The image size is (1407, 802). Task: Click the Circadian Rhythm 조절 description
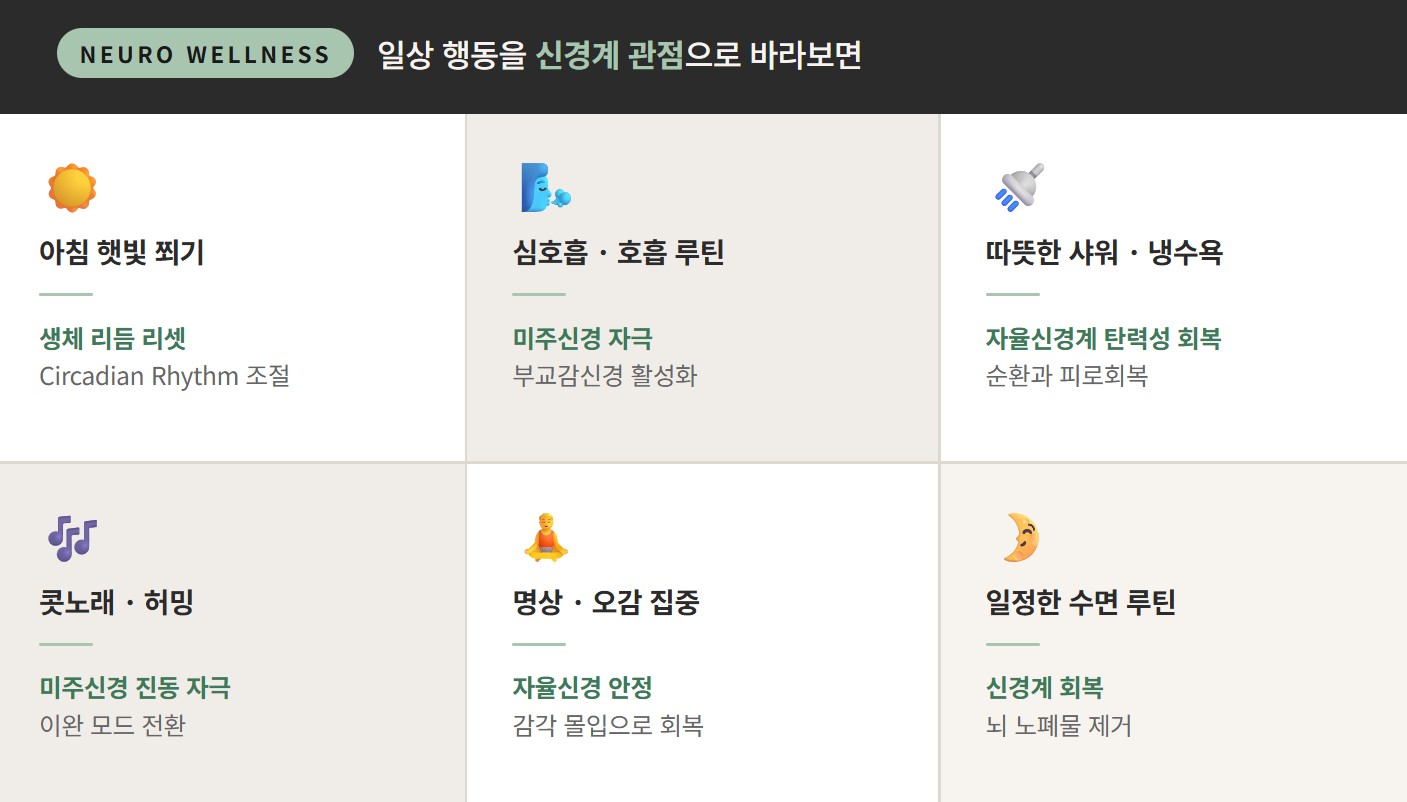[x=165, y=377]
